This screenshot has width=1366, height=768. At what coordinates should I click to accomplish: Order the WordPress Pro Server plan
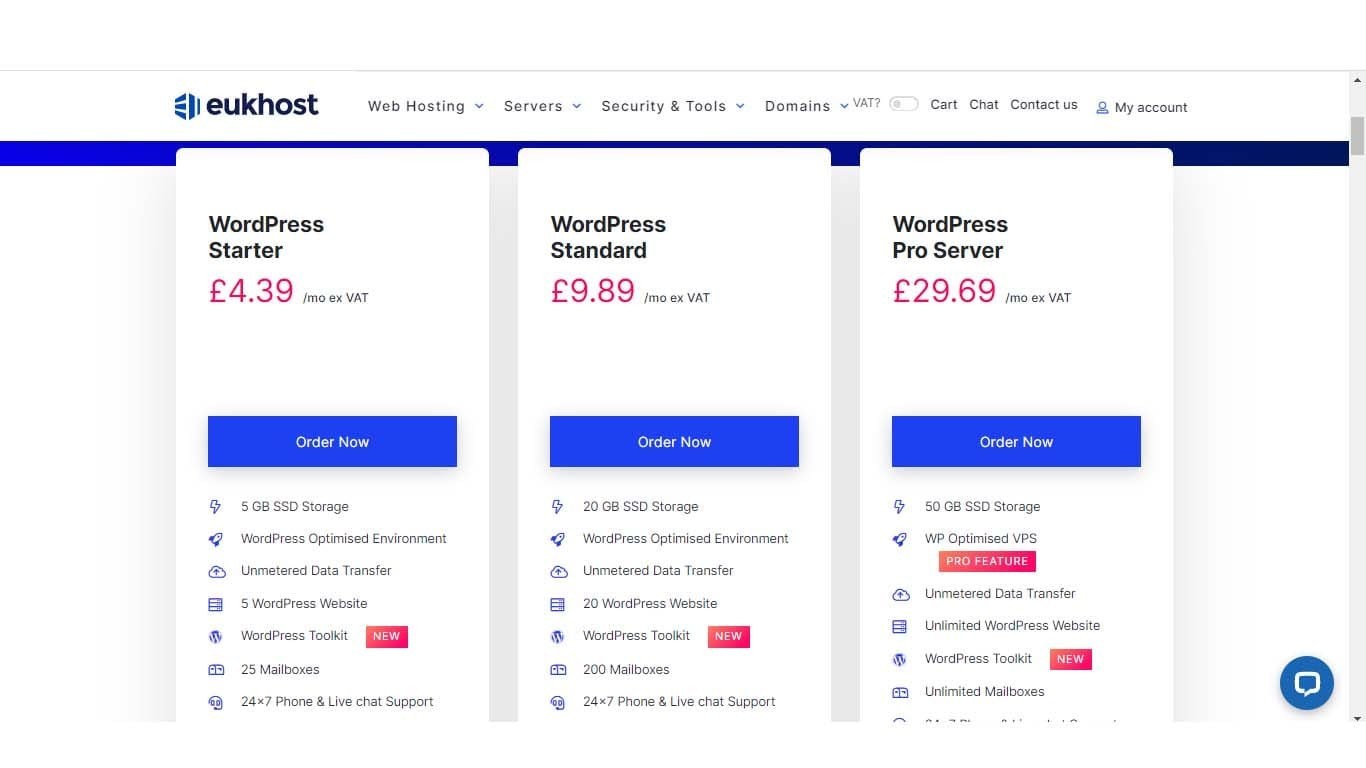[1016, 441]
